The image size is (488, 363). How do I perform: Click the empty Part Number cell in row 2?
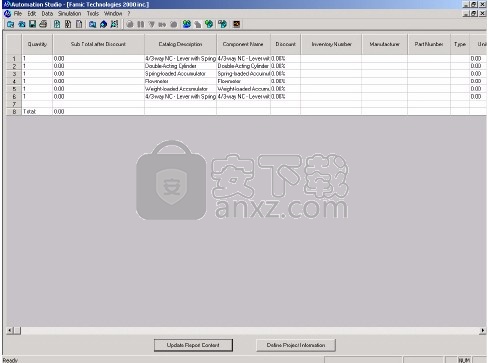(429, 66)
